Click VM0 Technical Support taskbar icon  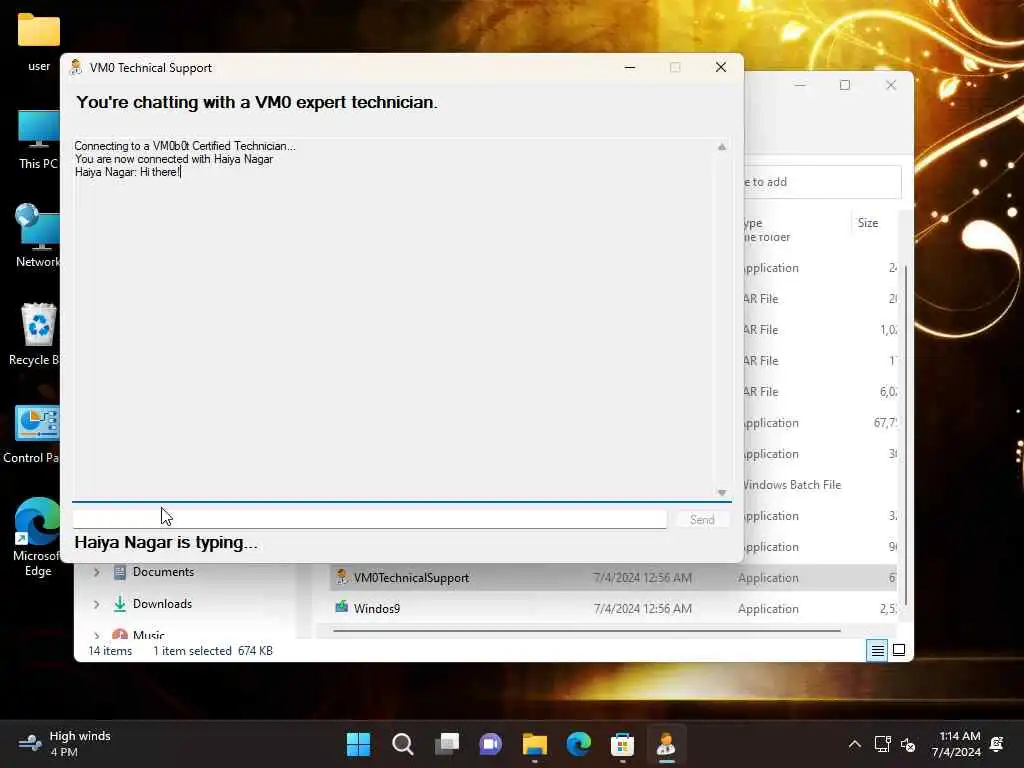(x=666, y=744)
